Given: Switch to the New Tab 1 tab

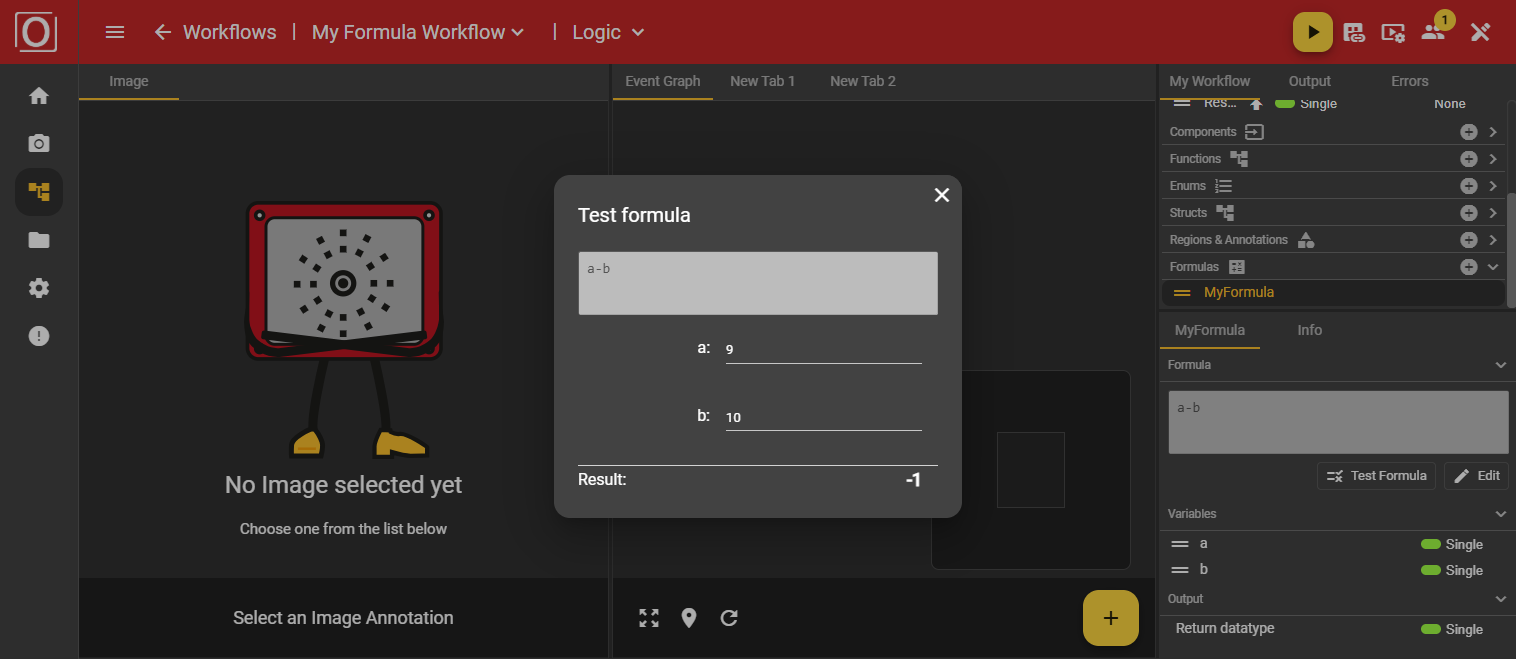Looking at the screenshot, I should [762, 81].
